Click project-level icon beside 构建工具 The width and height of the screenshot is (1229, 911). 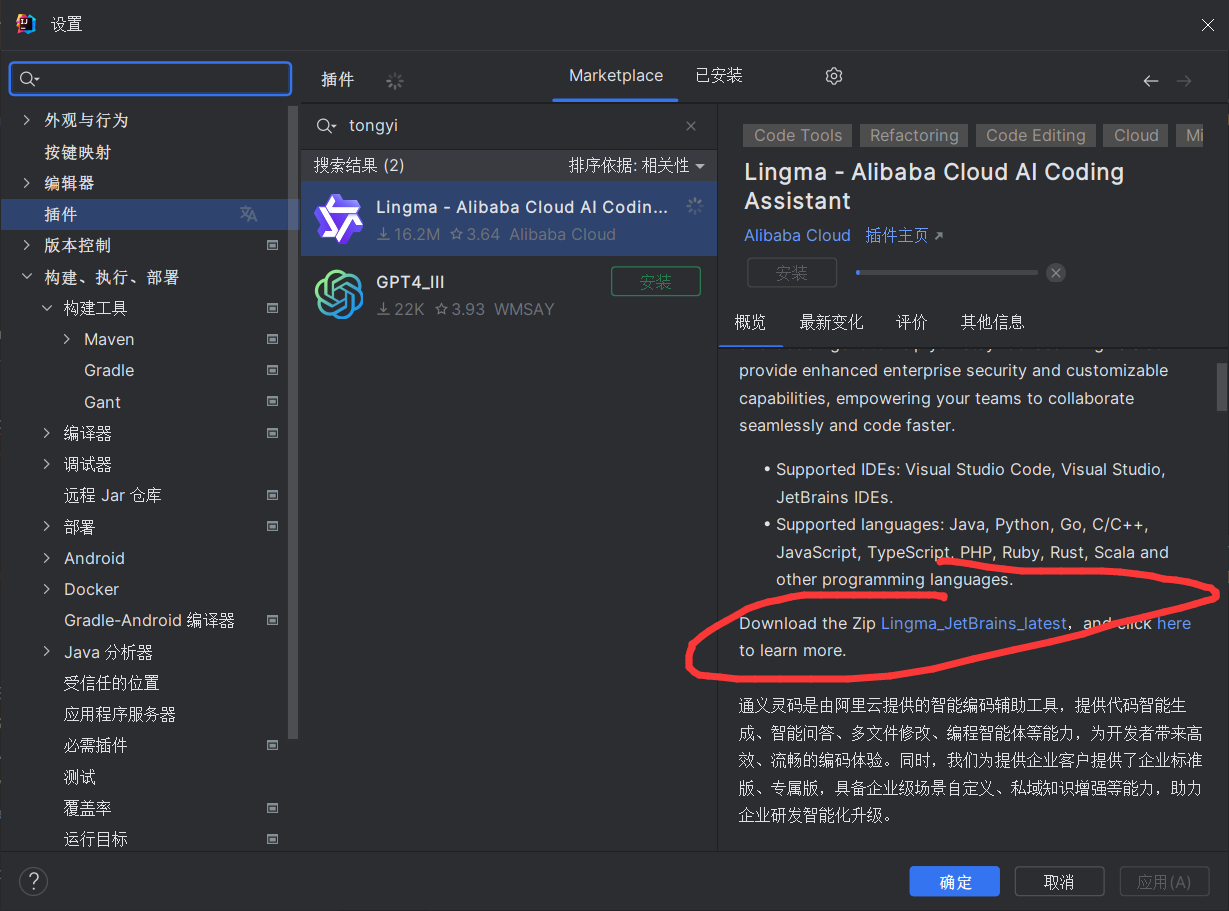pos(272,308)
